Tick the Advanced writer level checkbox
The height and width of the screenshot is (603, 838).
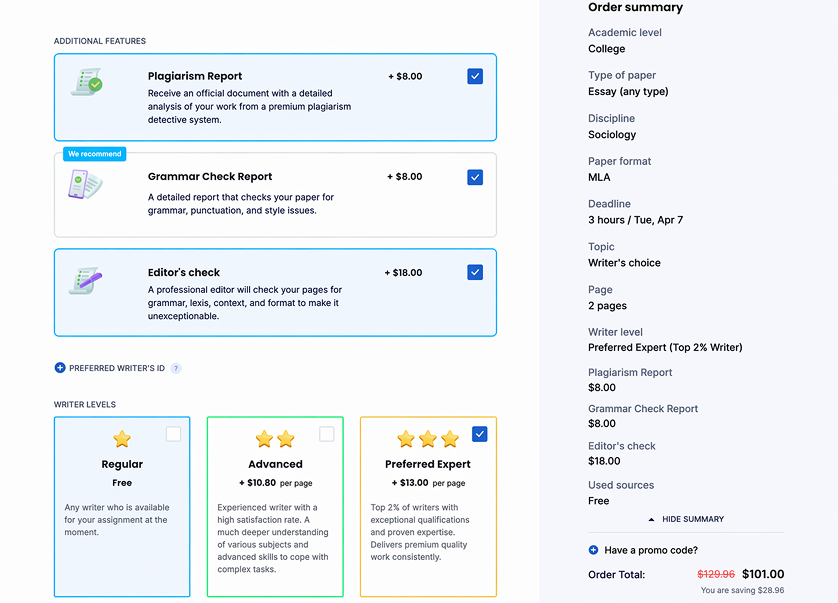click(326, 434)
